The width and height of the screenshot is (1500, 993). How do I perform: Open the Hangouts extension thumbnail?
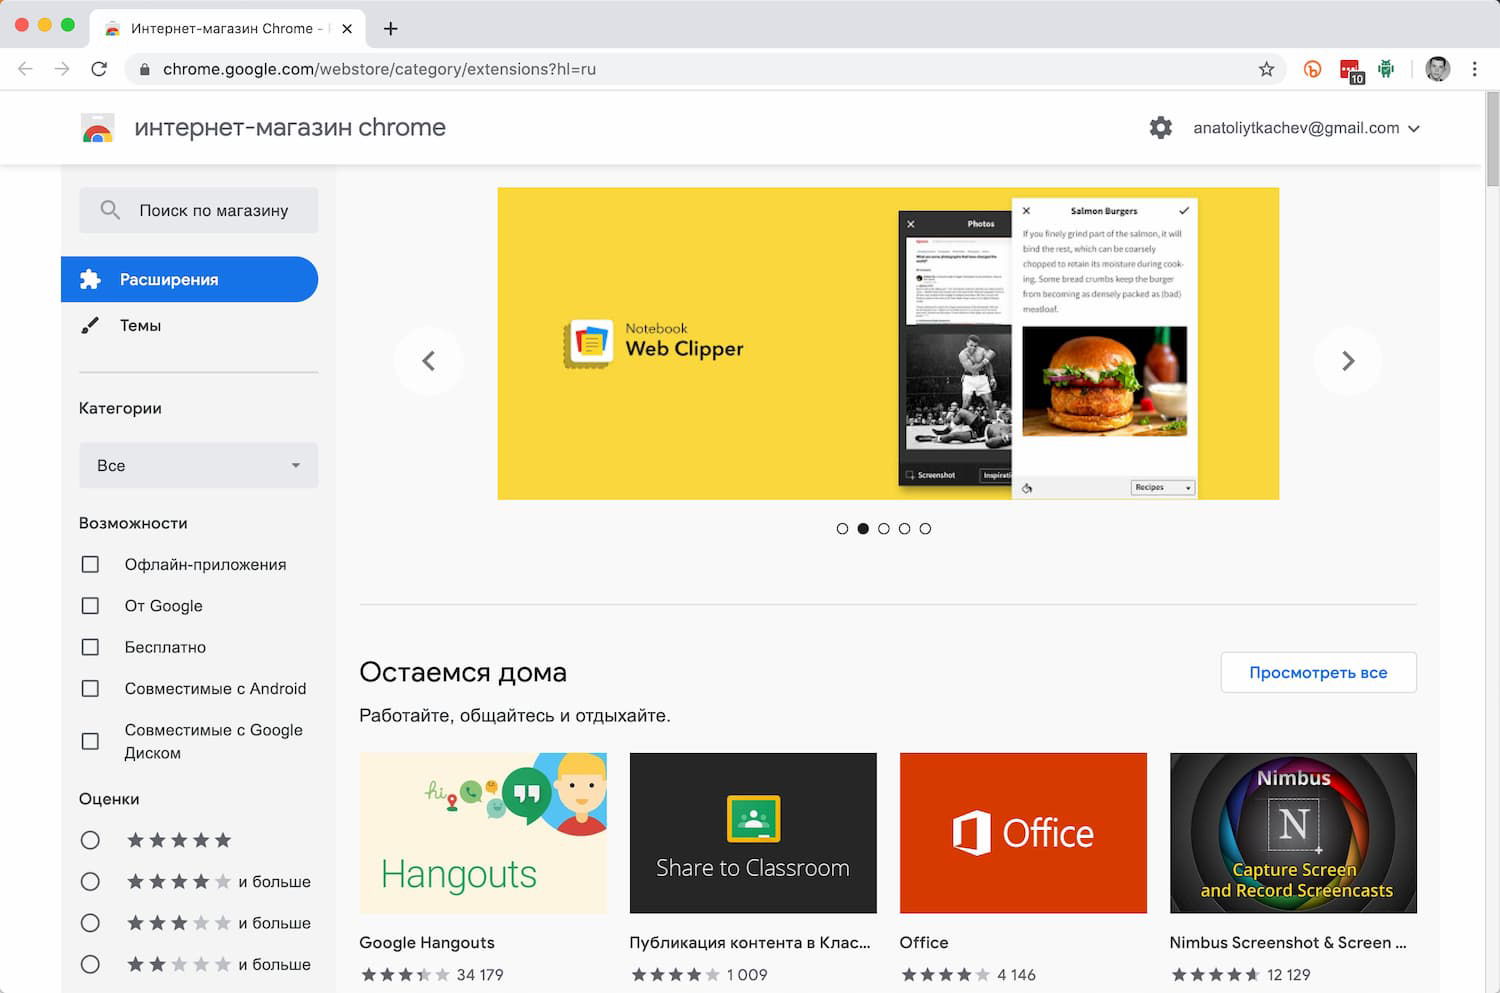(x=483, y=833)
